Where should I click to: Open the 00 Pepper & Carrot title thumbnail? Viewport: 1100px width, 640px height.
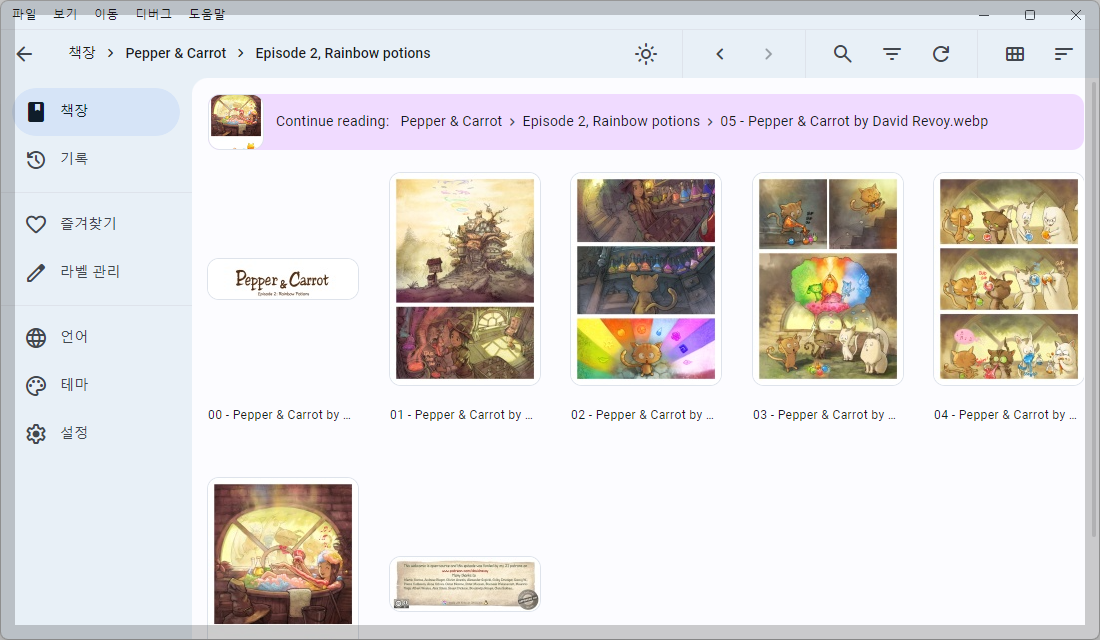[283, 279]
